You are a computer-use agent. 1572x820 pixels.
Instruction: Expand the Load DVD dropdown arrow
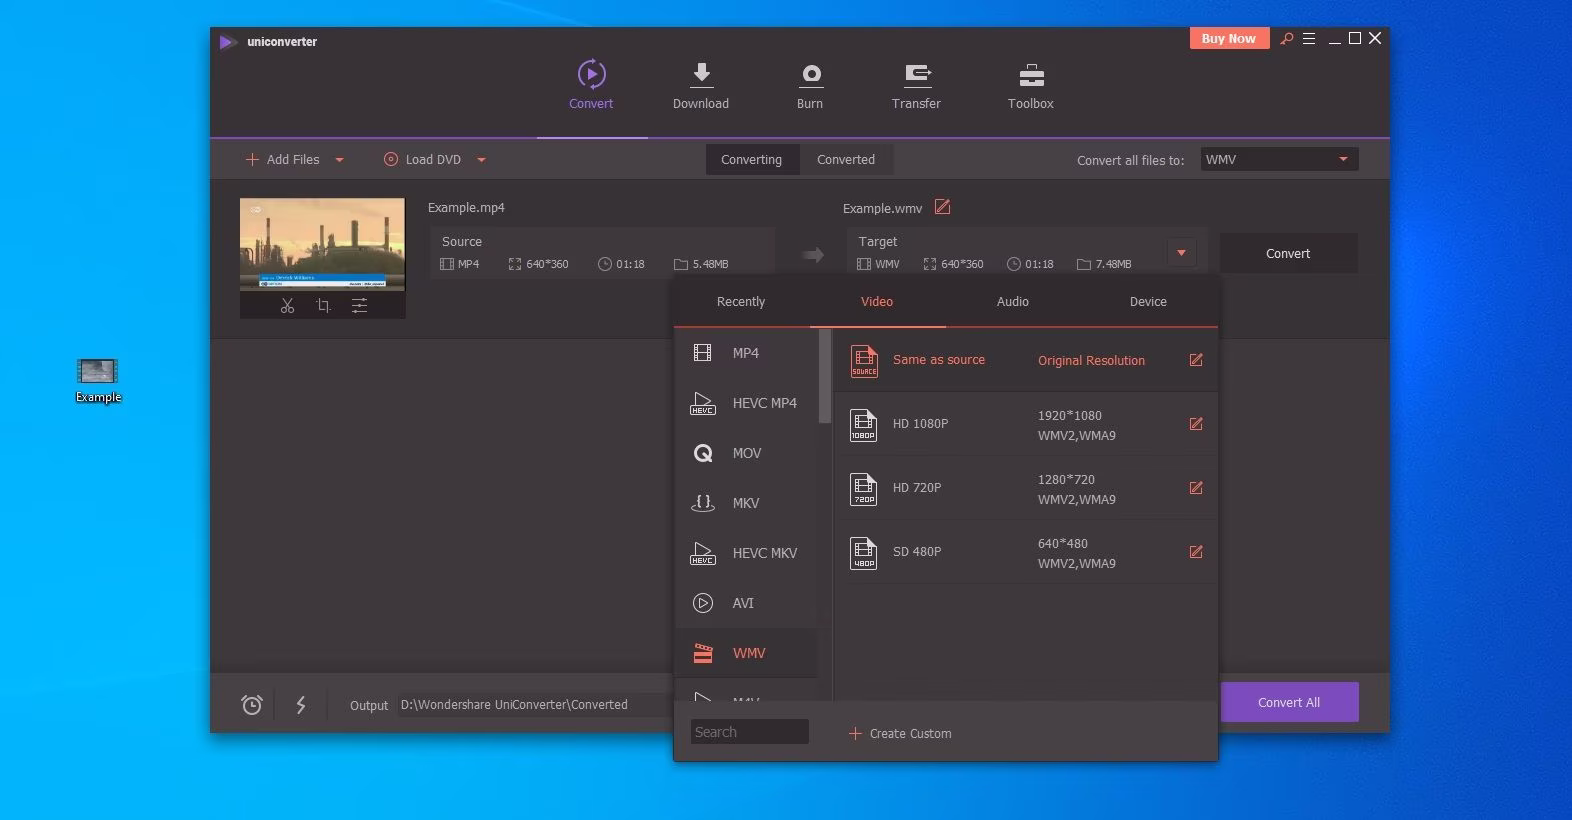point(481,160)
